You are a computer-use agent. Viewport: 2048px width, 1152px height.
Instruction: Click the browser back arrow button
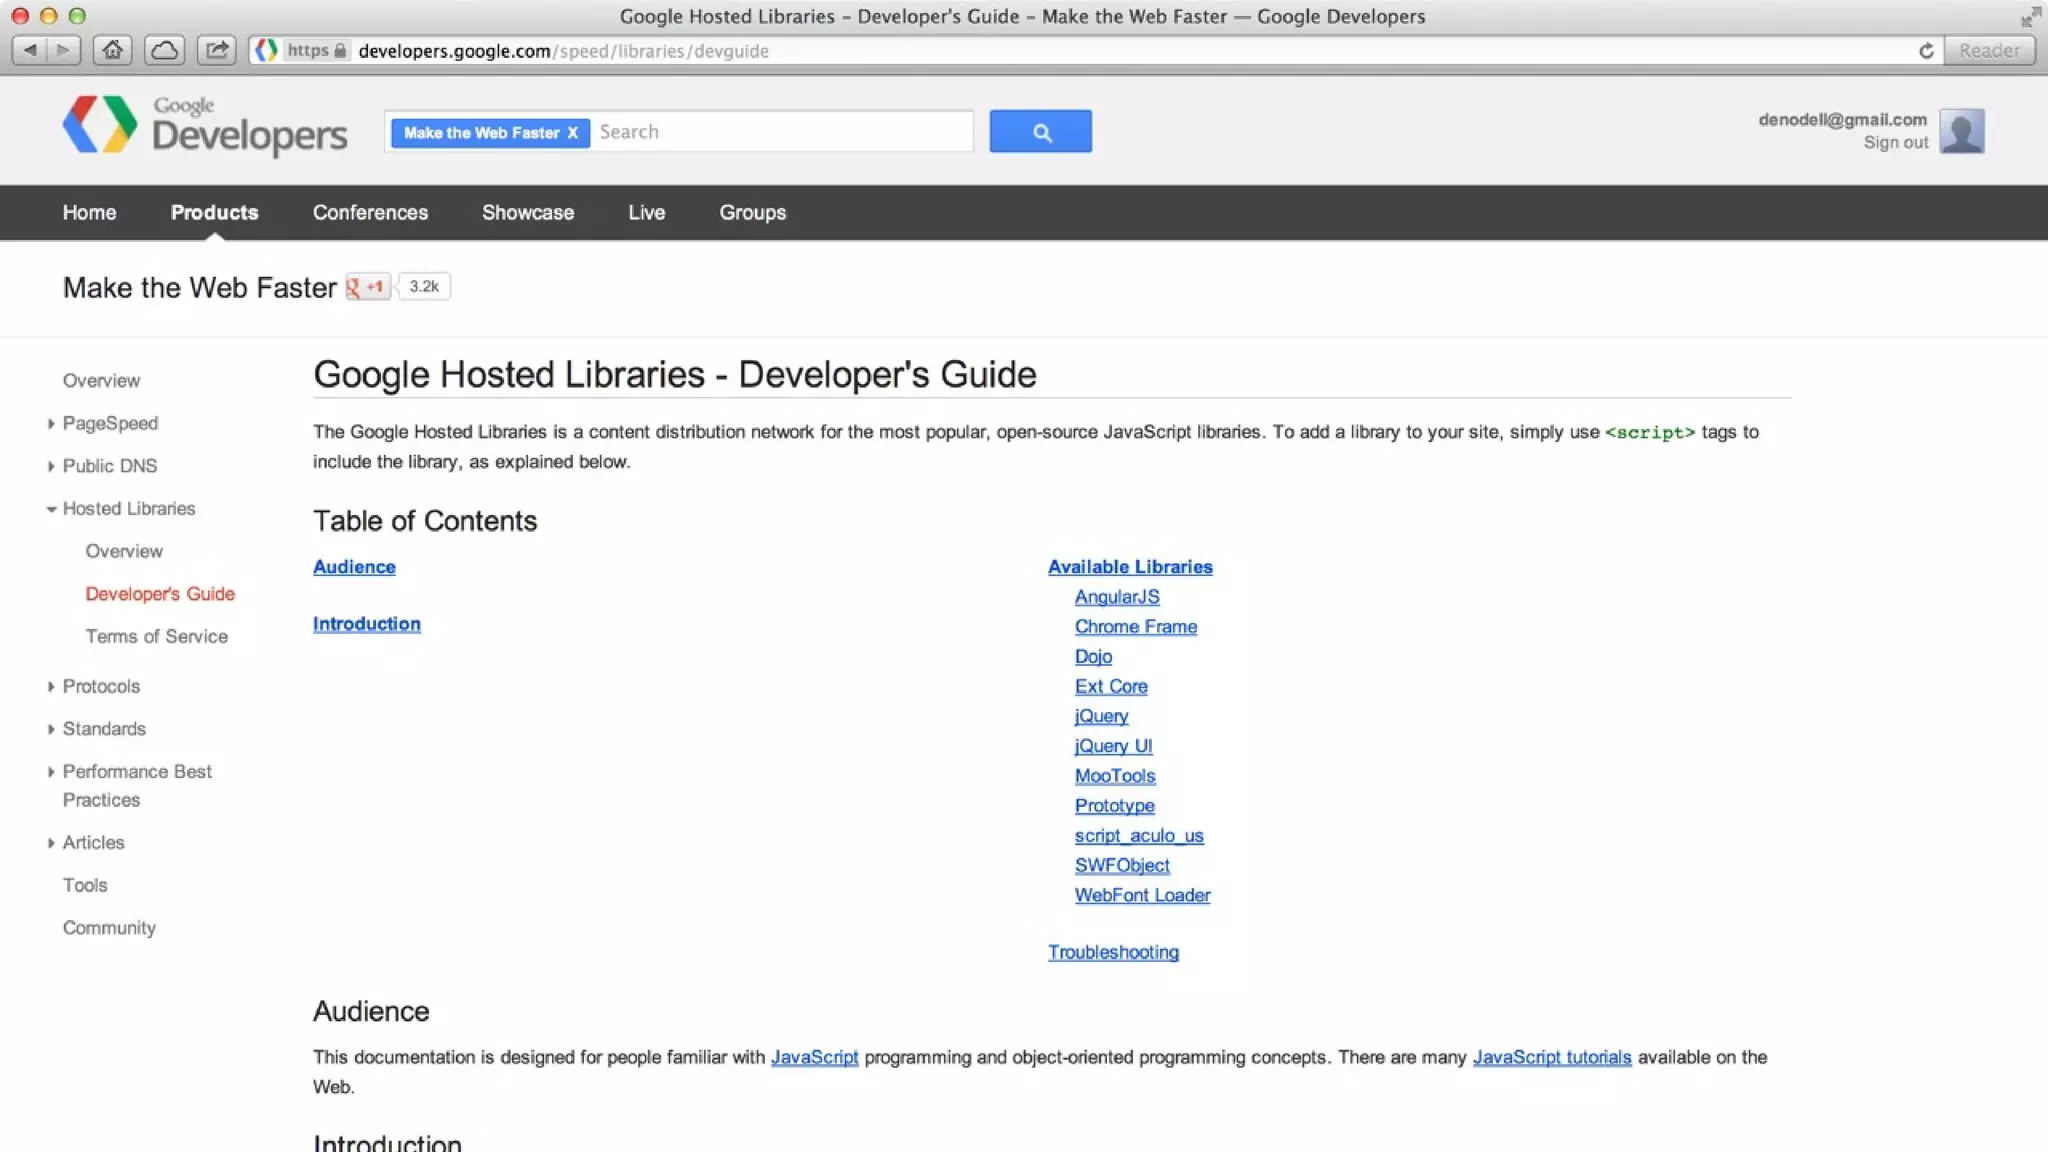[30, 50]
